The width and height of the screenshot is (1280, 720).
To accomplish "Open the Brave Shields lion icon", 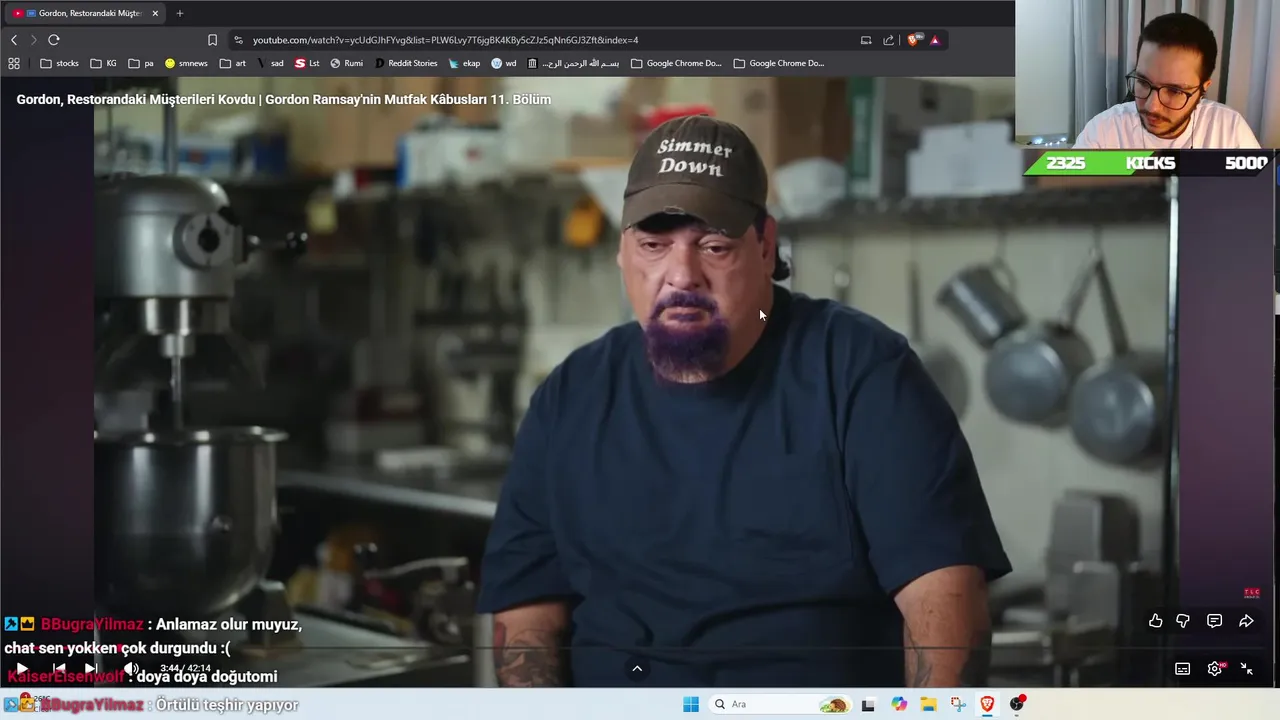I will click(x=913, y=40).
